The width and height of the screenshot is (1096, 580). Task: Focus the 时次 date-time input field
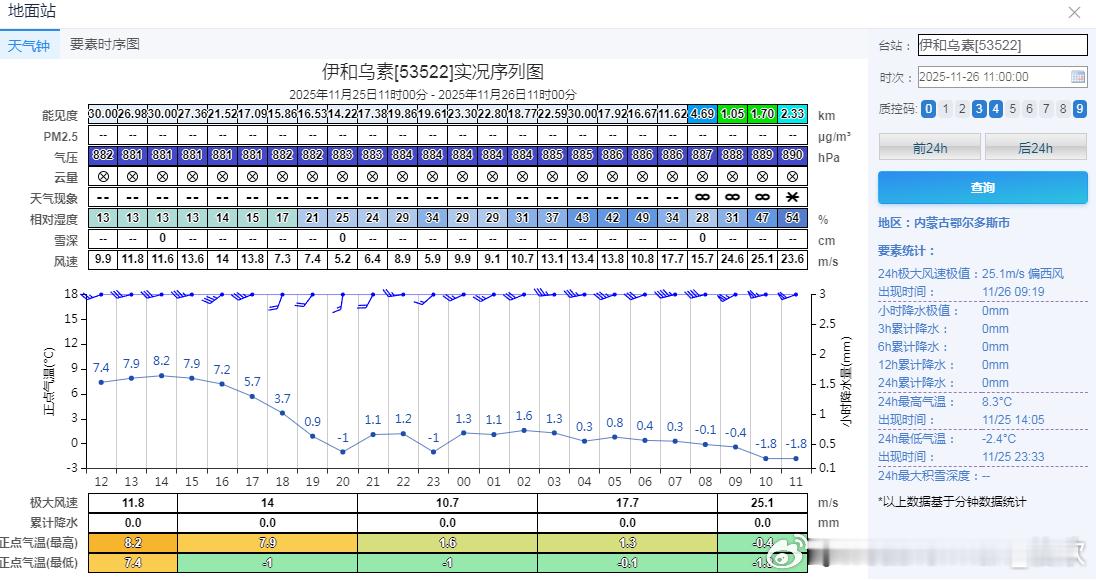tap(1002, 77)
